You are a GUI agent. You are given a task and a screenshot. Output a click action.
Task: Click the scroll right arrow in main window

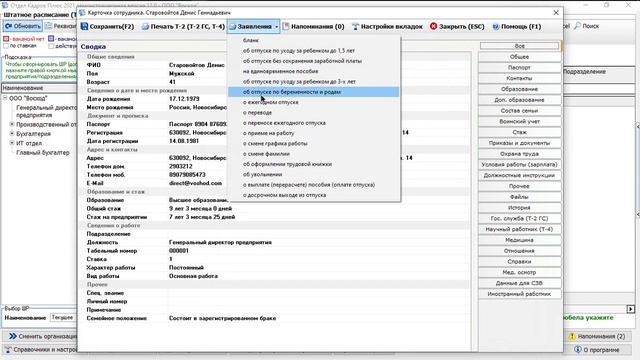(631, 309)
